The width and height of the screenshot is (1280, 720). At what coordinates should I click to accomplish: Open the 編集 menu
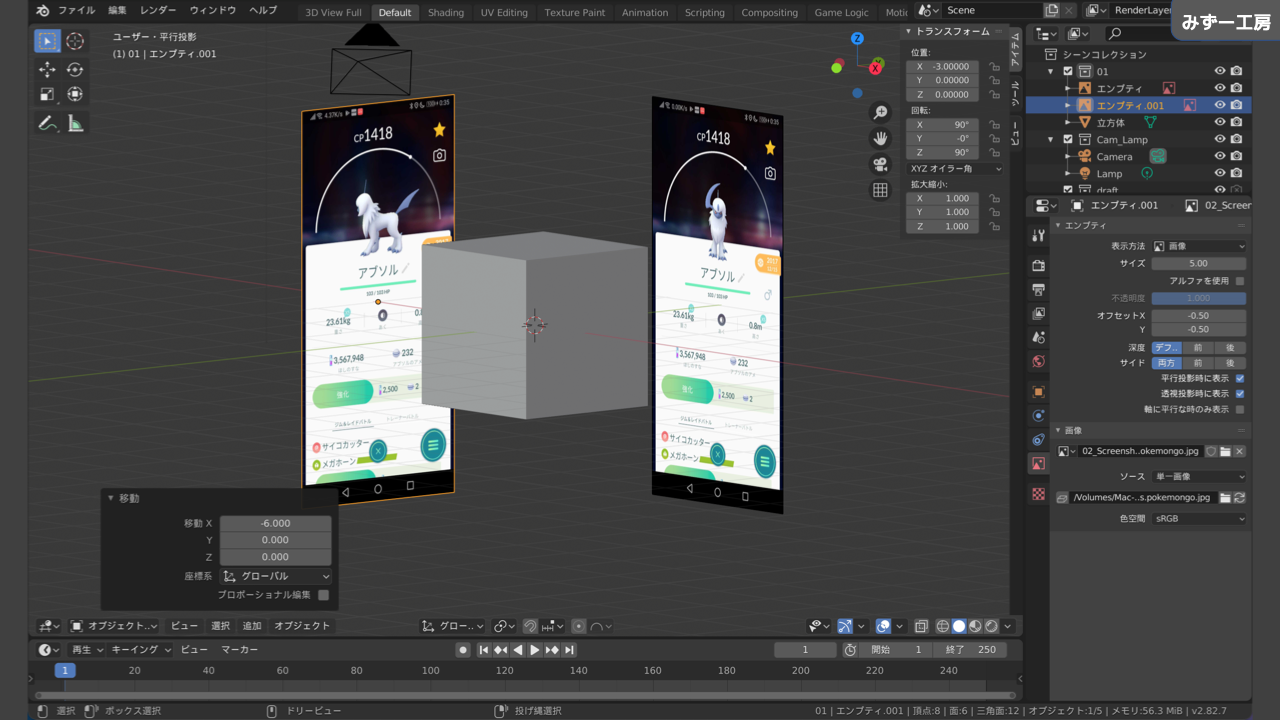click(x=118, y=10)
